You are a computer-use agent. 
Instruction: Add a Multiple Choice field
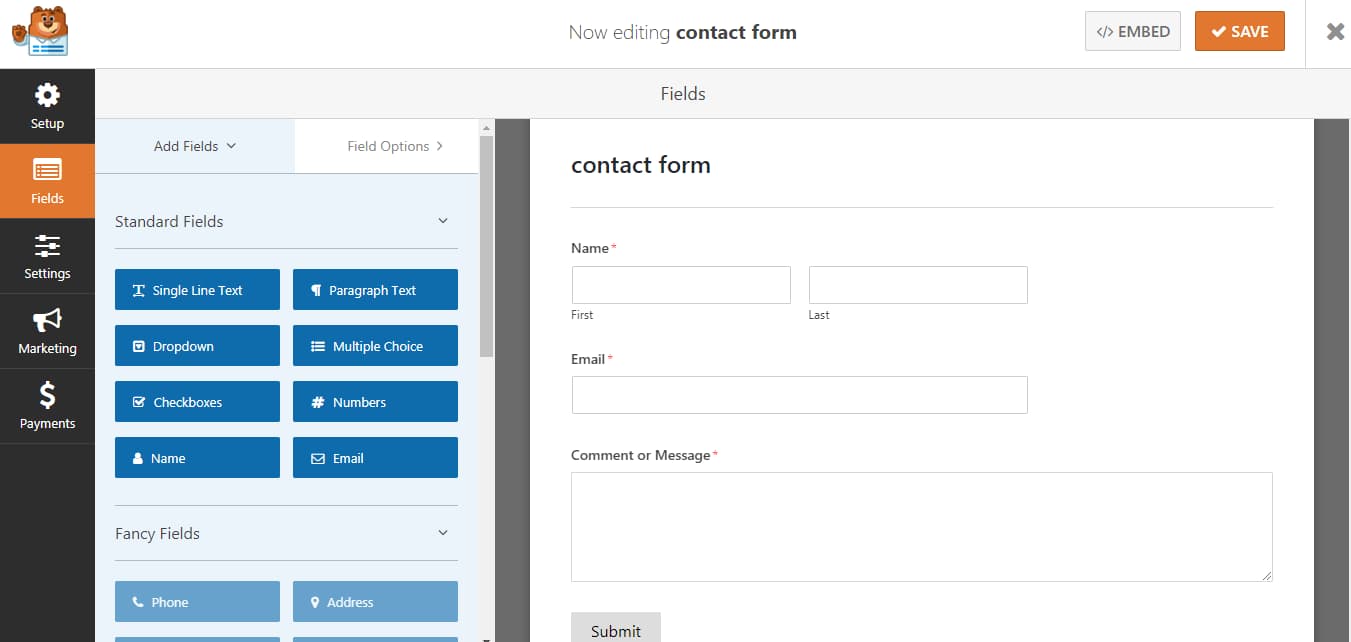375,345
